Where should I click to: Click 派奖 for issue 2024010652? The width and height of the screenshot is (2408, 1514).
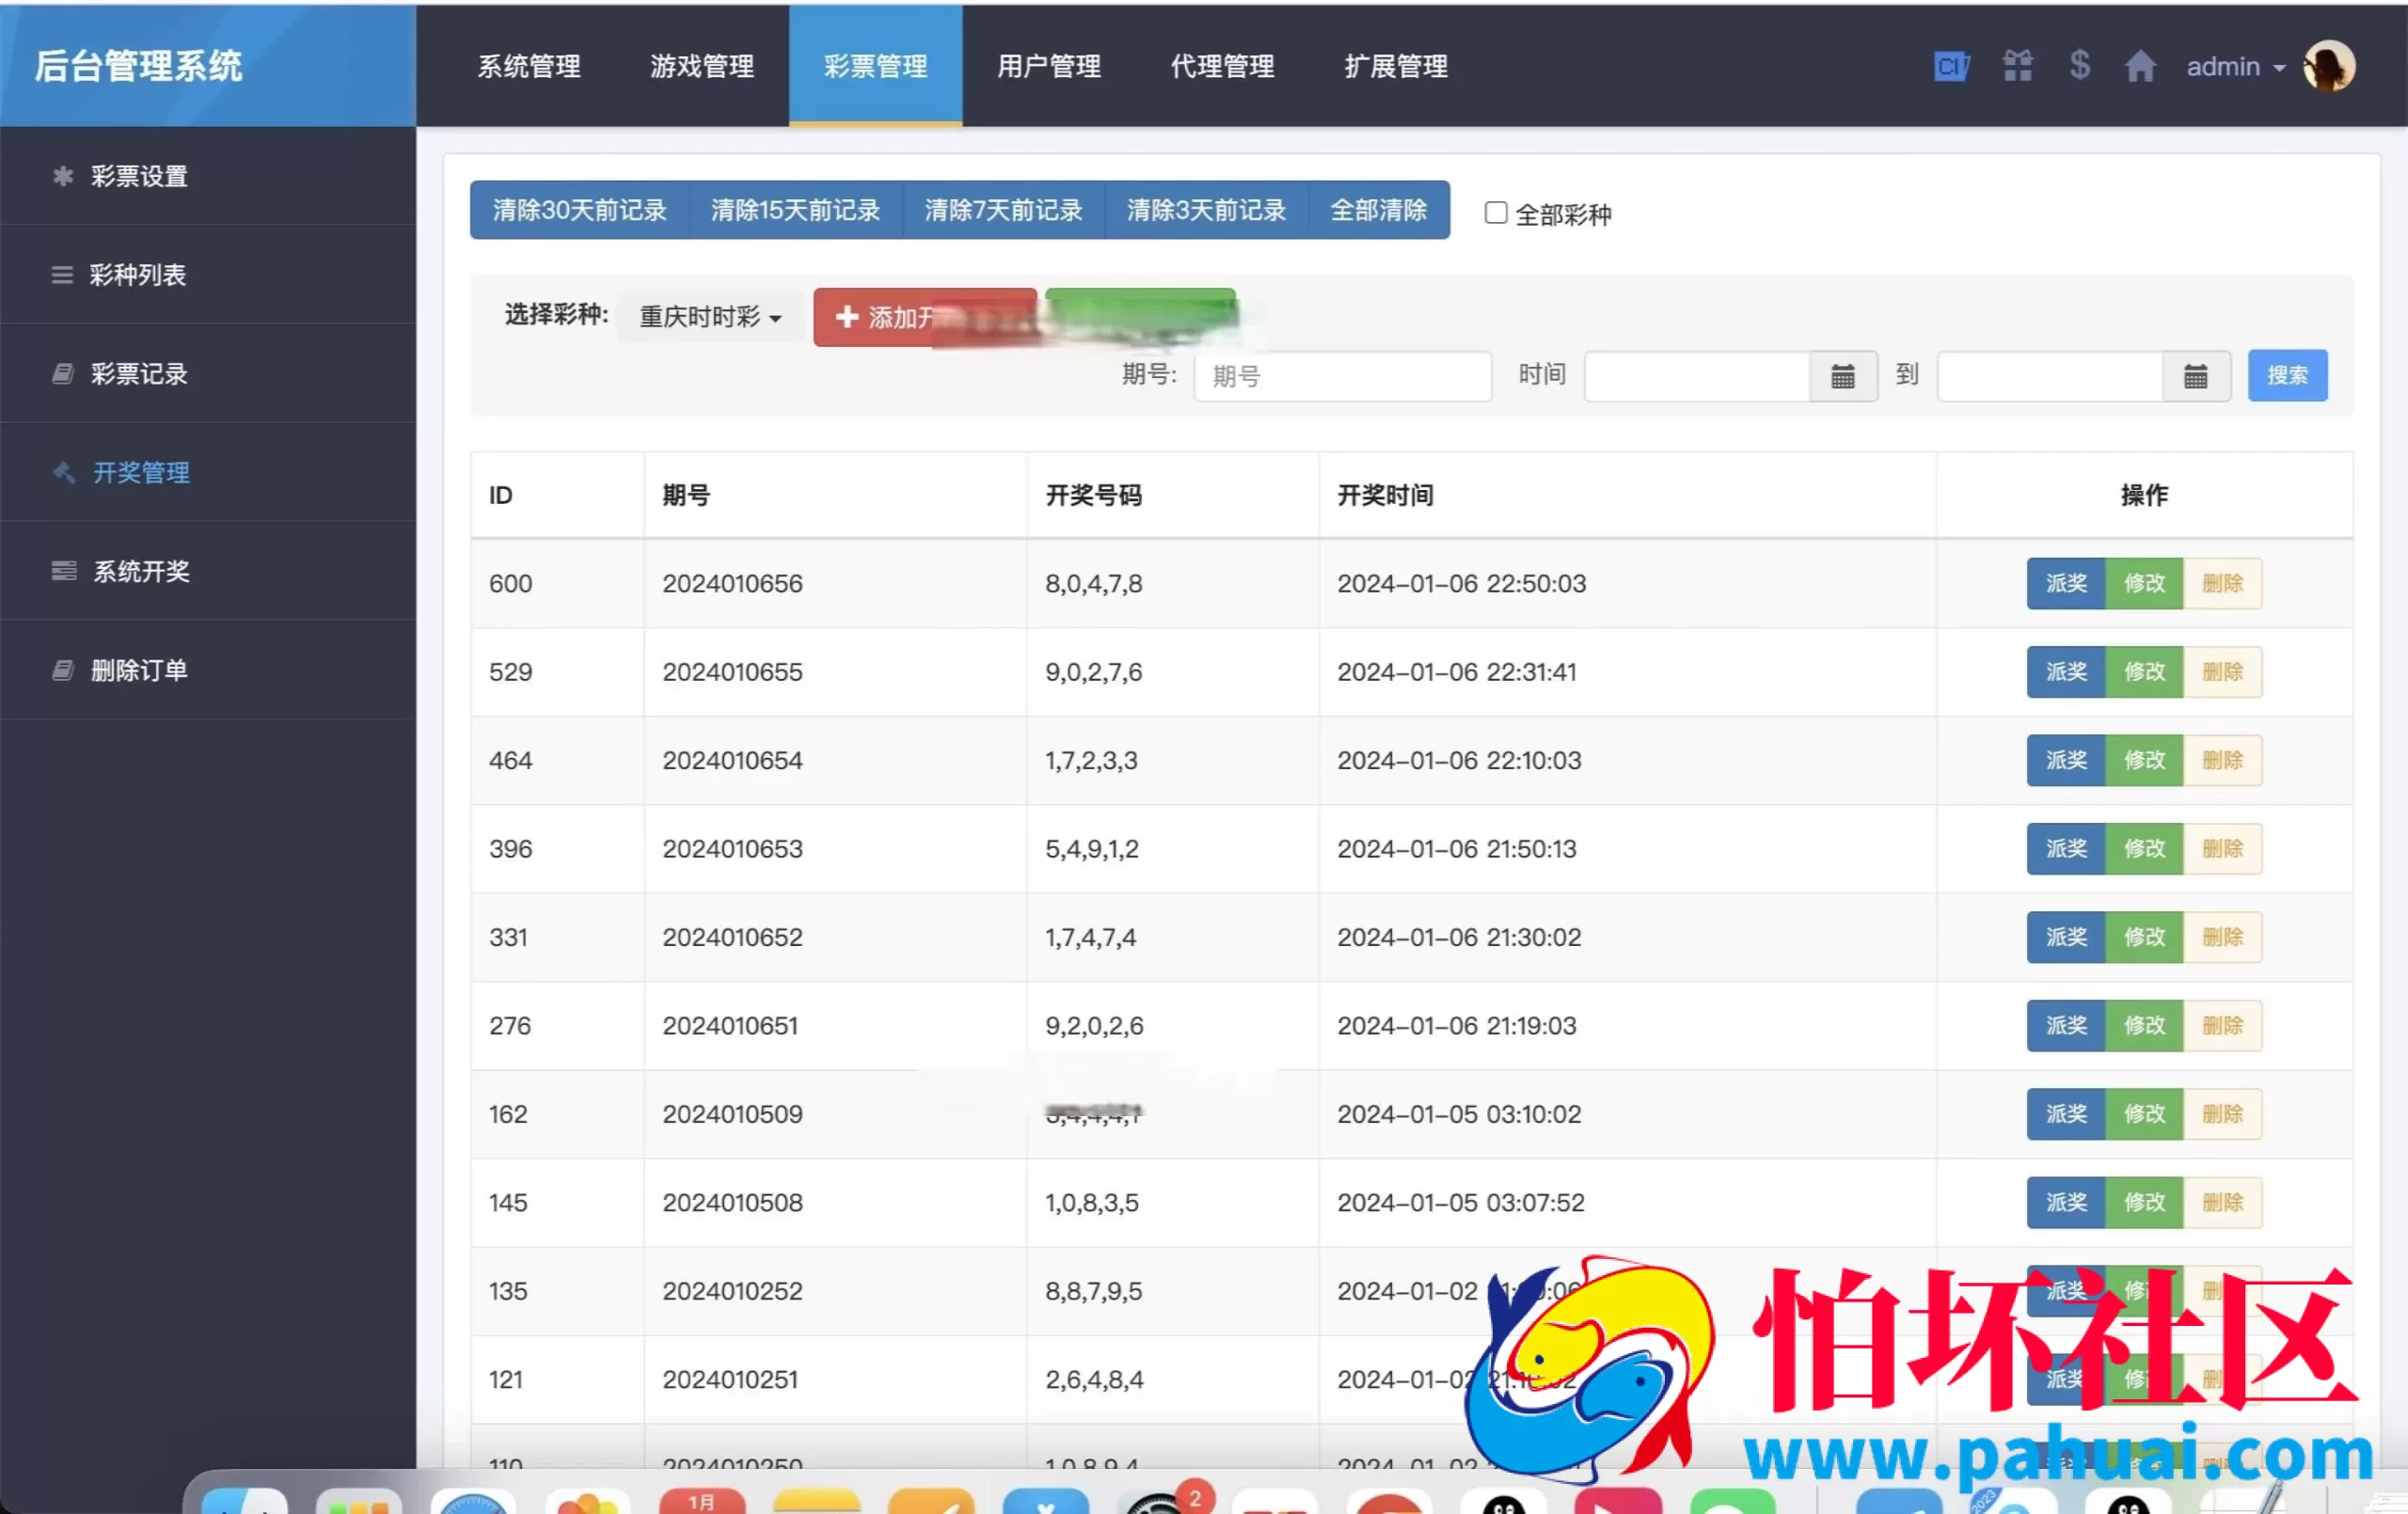(2066, 937)
